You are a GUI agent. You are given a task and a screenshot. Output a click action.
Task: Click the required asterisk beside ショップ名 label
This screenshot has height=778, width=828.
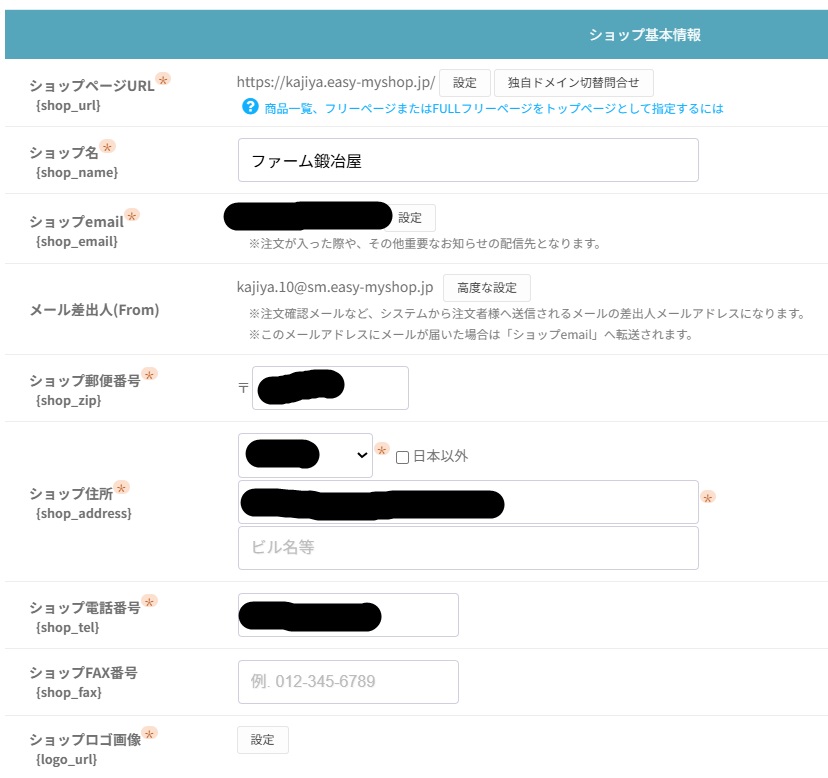108,147
